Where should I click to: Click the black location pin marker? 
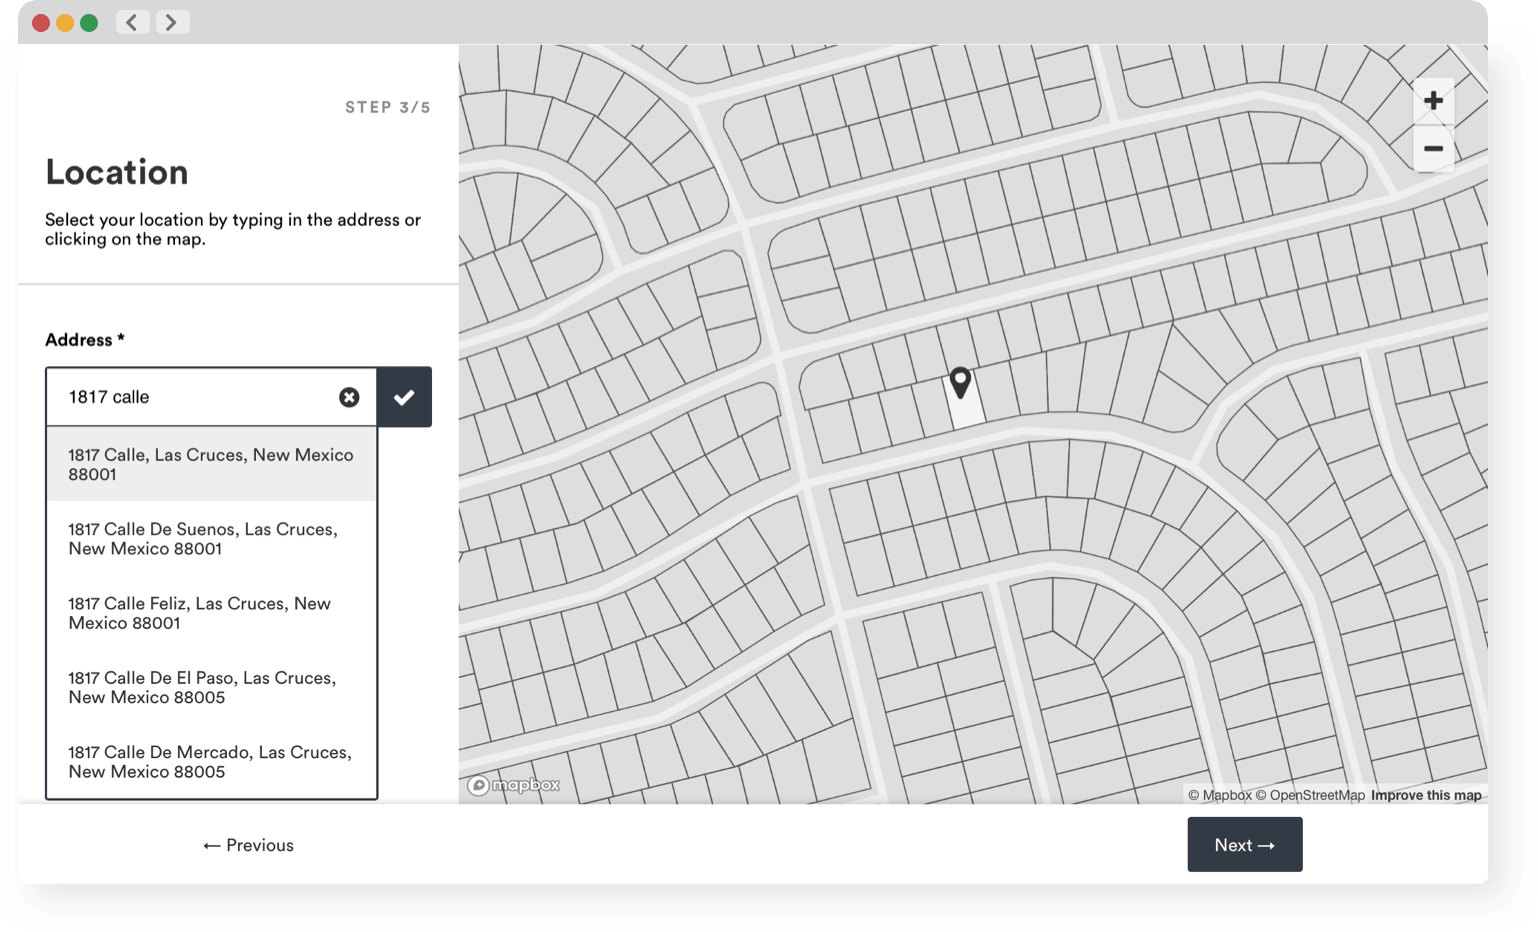(x=960, y=382)
